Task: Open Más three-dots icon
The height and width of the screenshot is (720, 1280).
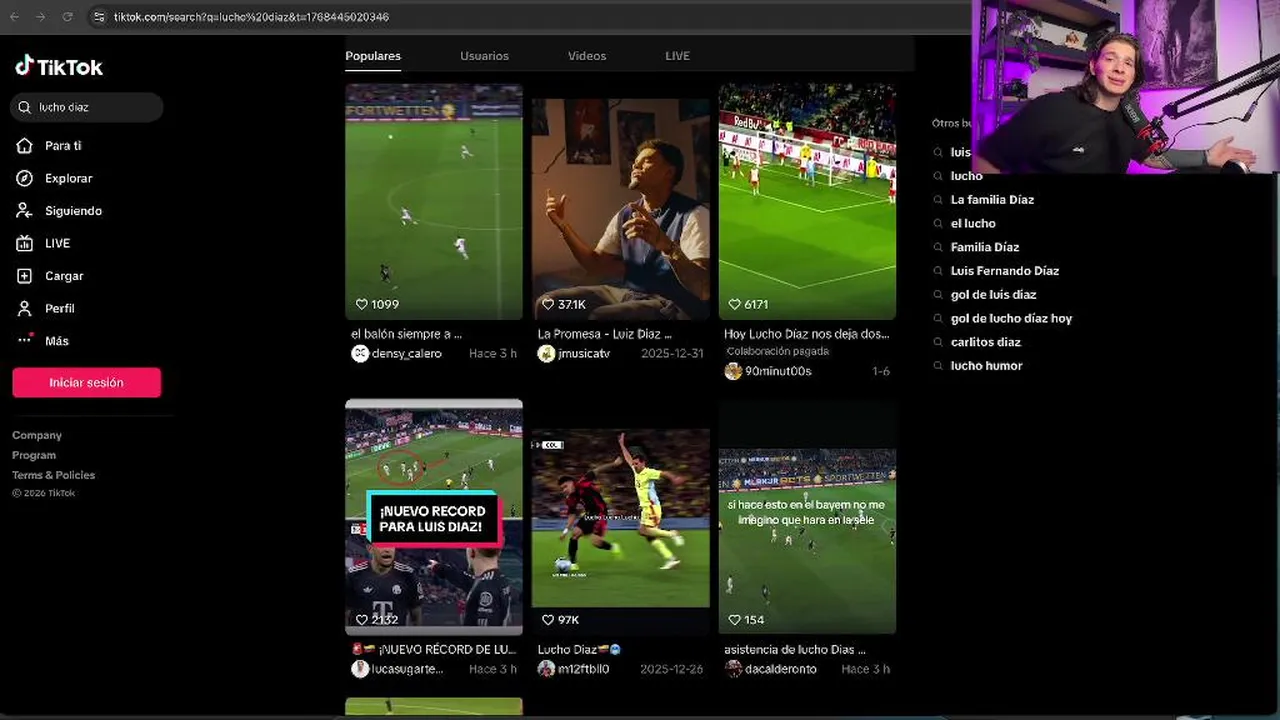Action: click(x=25, y=340)
